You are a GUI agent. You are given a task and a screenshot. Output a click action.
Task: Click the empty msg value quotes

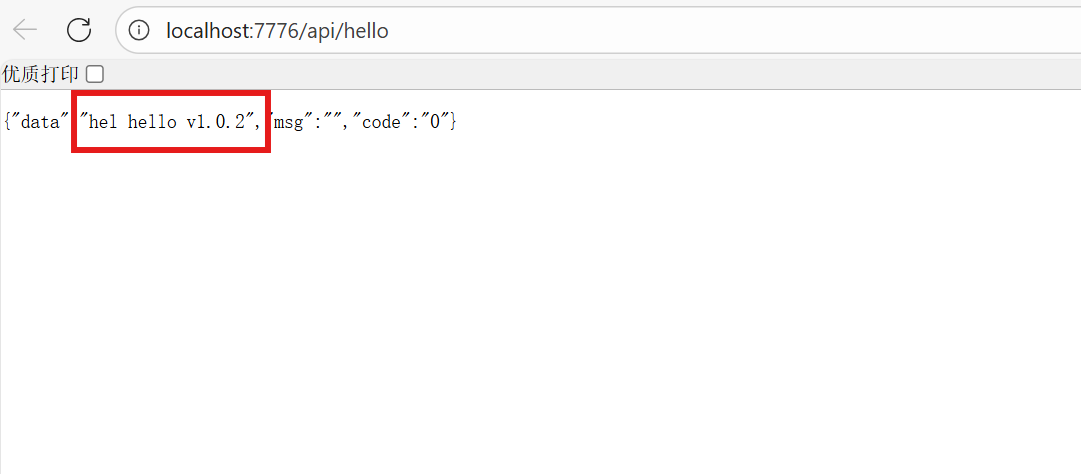tap(335, 122)
